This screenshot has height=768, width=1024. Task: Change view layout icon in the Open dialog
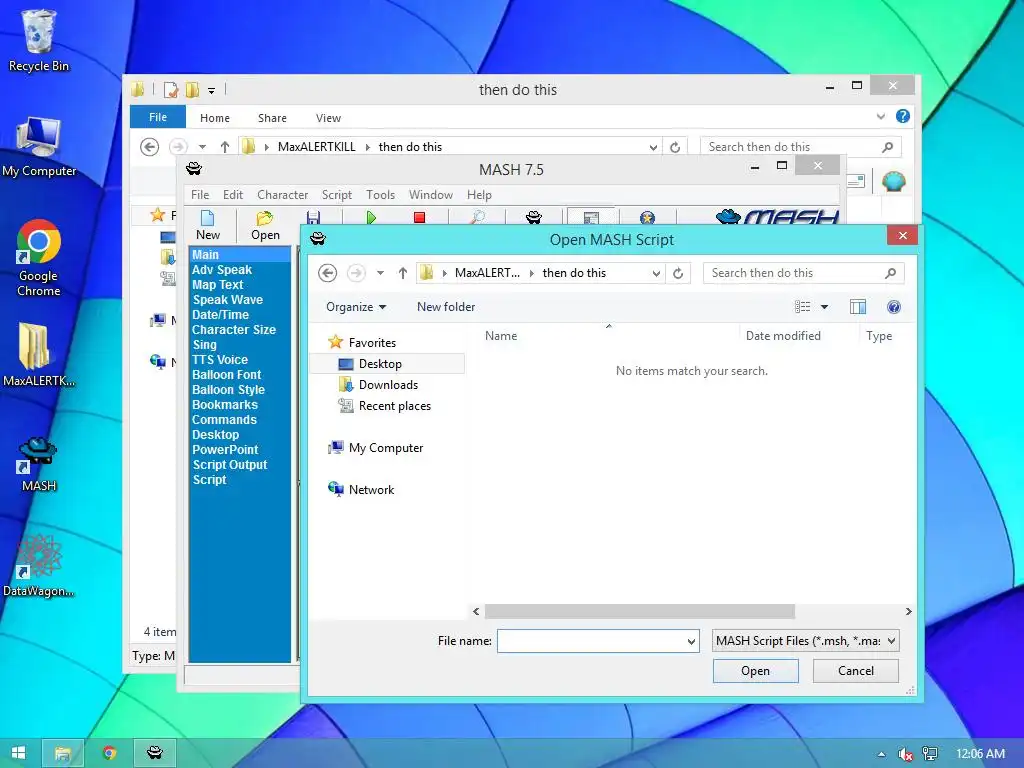(803, 307)
